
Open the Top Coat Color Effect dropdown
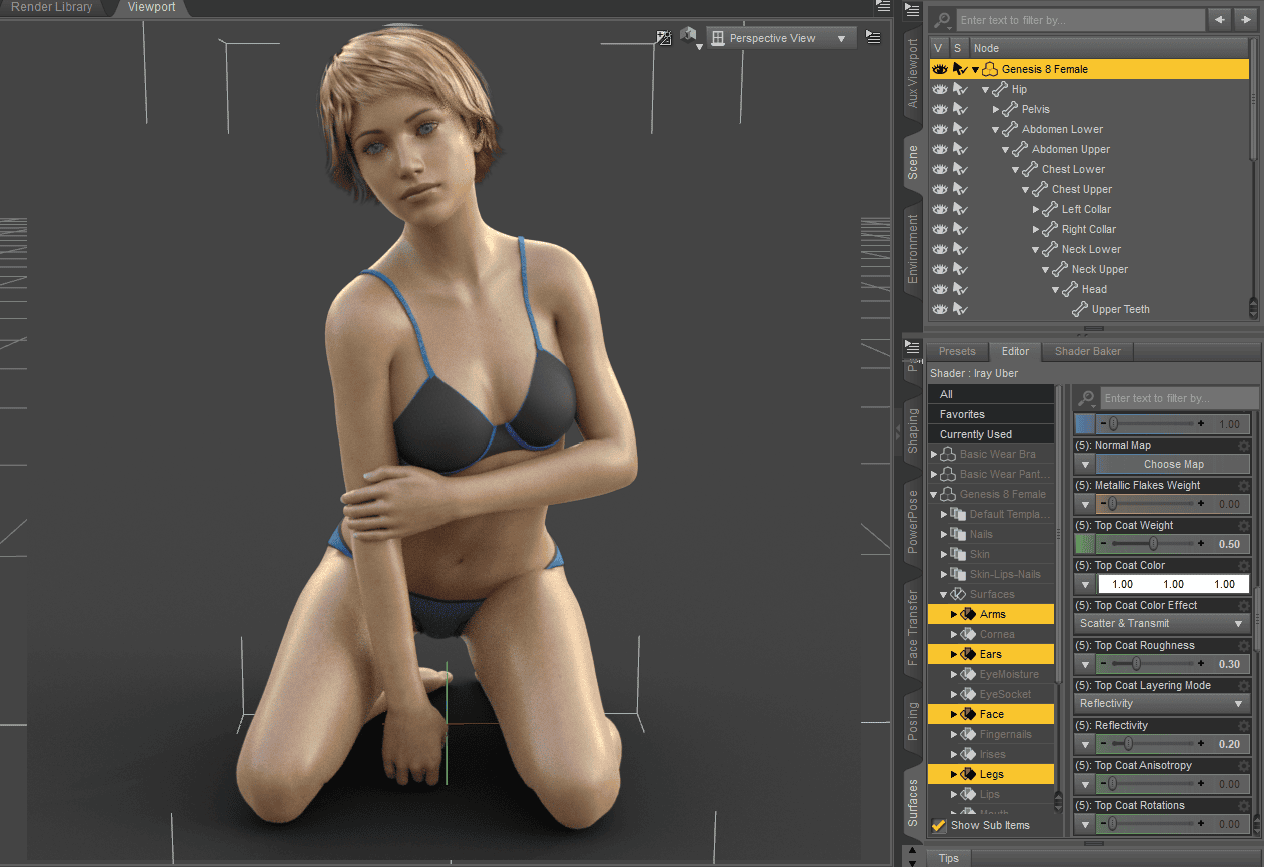[1161, 623]
